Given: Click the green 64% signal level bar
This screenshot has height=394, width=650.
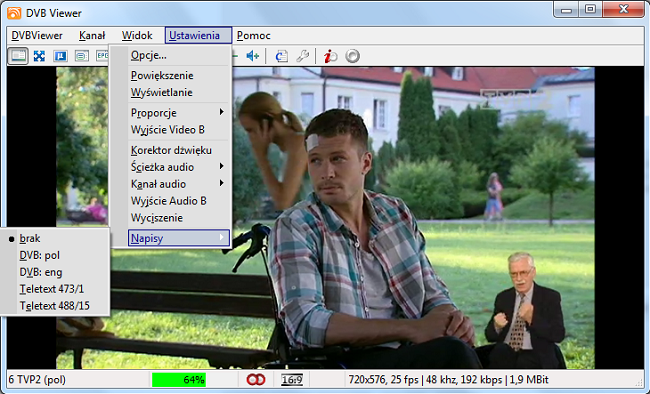Looking at the screenshot, I should coord(179,379).
